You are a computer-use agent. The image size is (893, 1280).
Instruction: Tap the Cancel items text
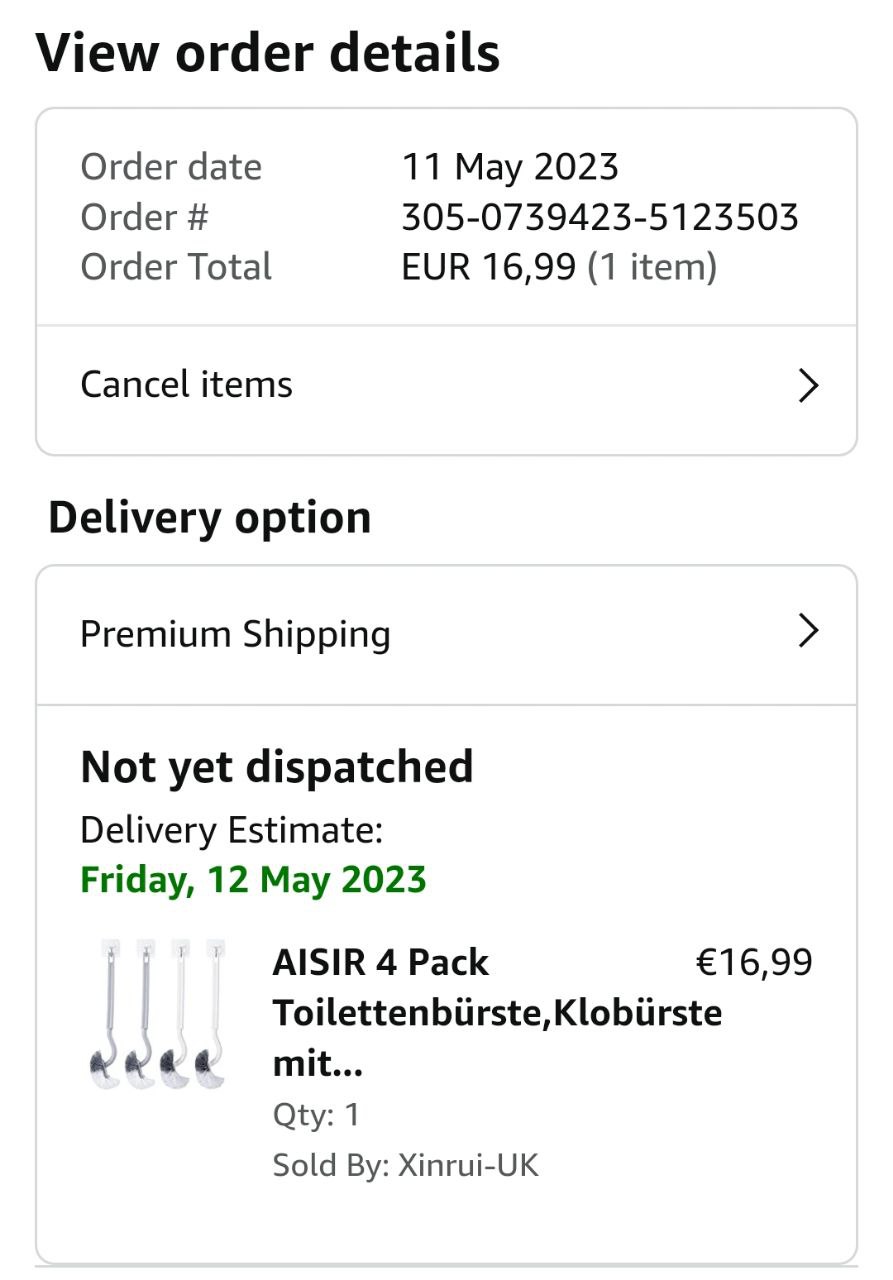tap(186, 385)
